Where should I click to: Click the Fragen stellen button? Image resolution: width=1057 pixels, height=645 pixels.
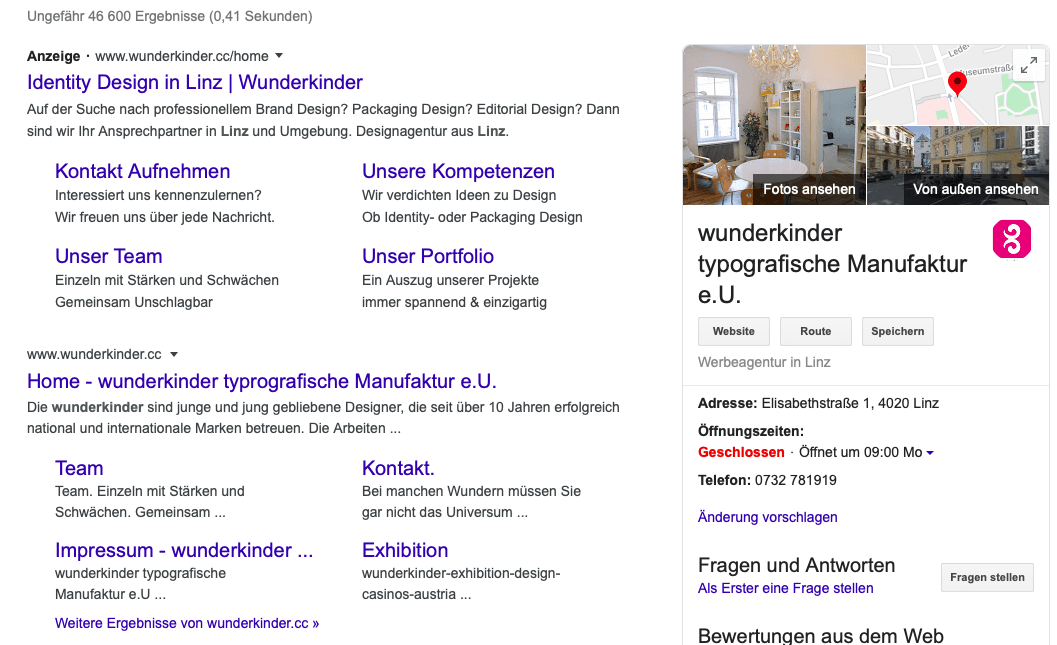pyautogui.click(x=987, y=577)
